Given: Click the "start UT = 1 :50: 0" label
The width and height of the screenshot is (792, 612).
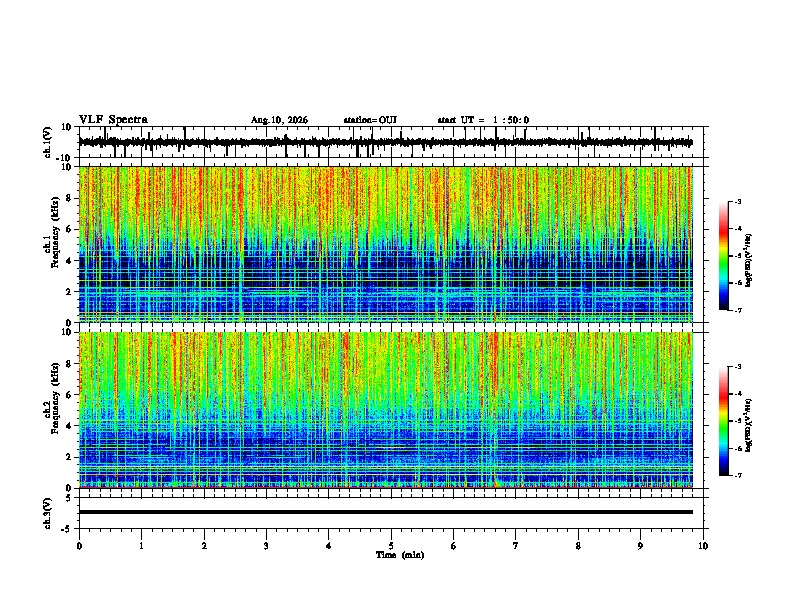Looking at the screenshot, I should [483, 120].
